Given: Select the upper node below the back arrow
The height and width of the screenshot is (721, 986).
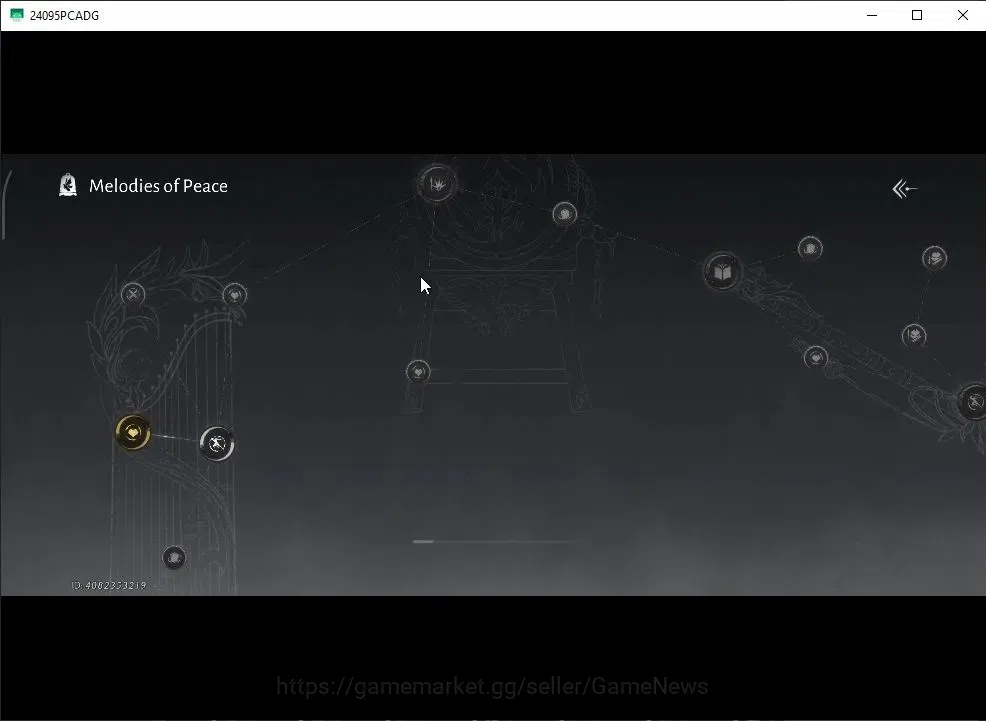Looking at the screenshot, I should pyautogui.click(x=934, y=258).
